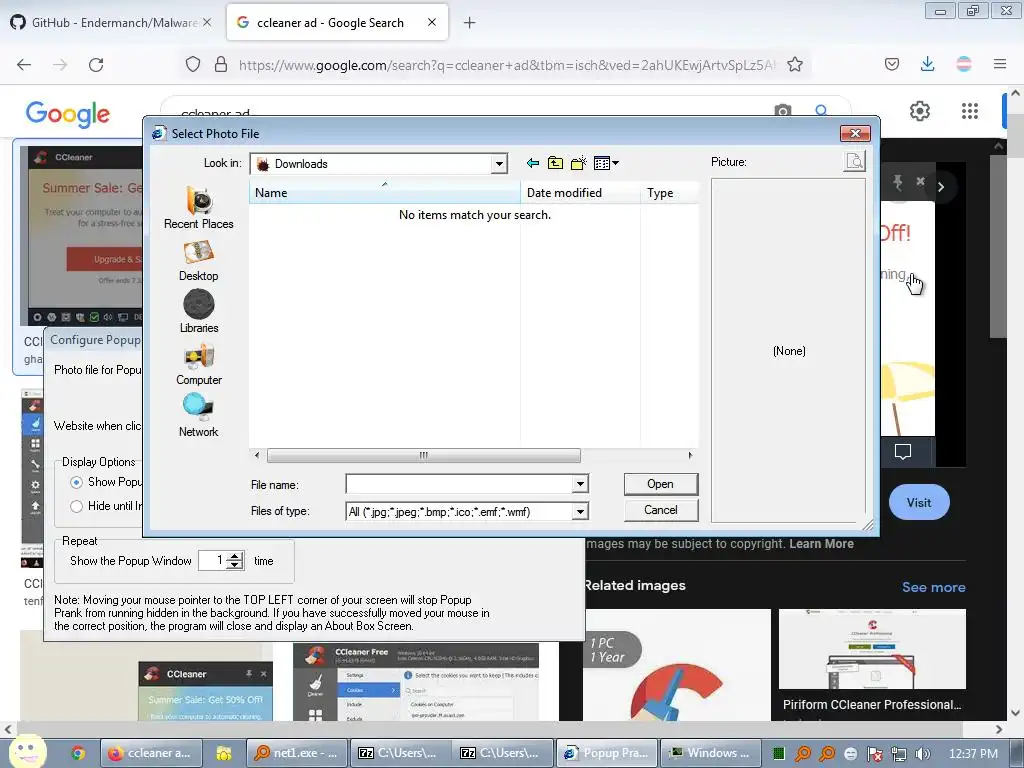Switch to the net1.exe taskbar item
This screenshot has width=1024, height=768.
(296, 753)
